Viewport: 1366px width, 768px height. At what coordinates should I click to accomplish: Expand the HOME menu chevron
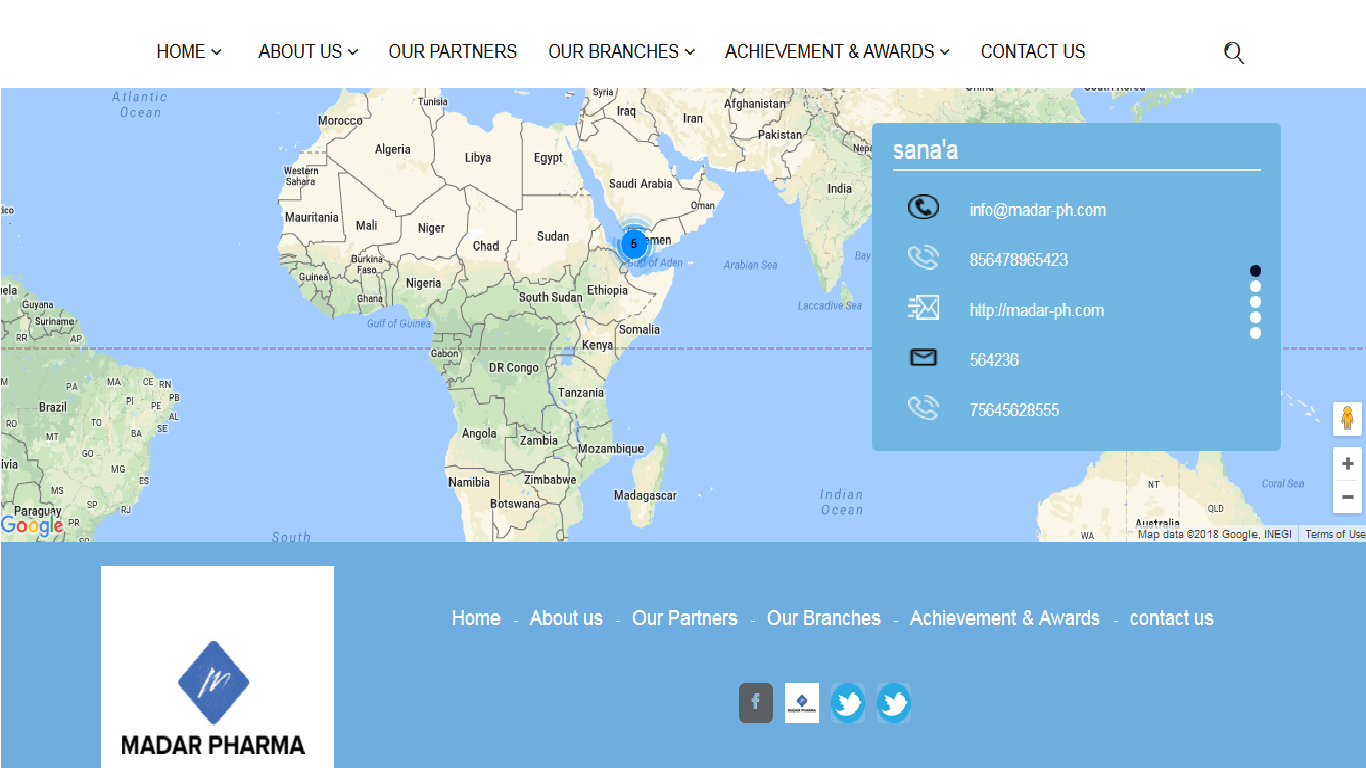[217, 52]
